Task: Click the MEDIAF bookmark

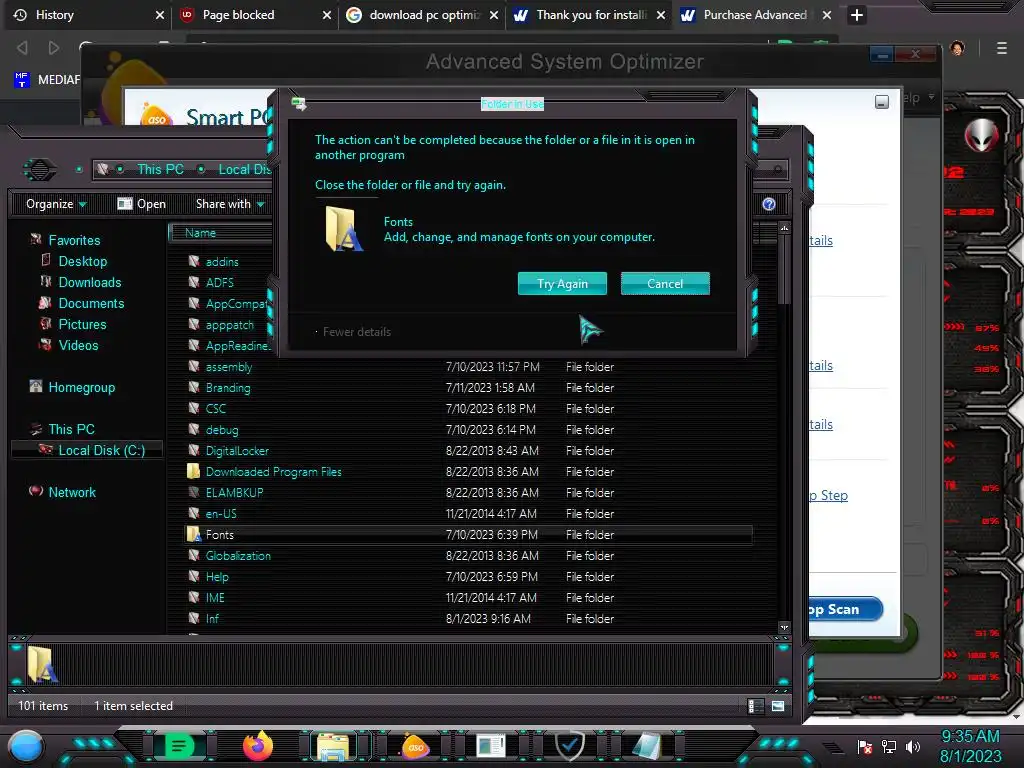Action: (47, 80)
